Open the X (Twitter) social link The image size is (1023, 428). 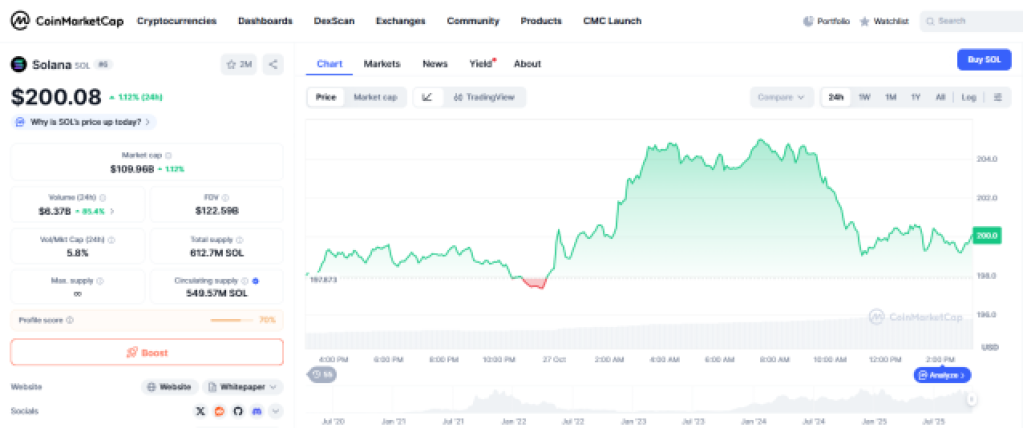tap(201, 411)
